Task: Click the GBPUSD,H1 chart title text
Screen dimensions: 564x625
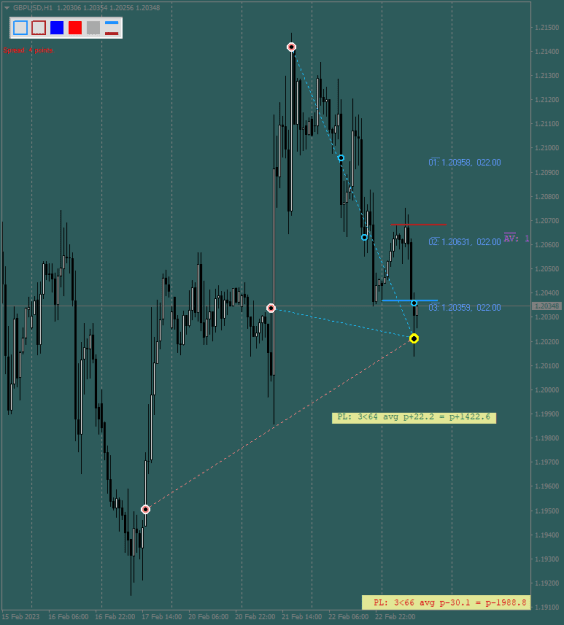Action: click(x=33, y=8)
